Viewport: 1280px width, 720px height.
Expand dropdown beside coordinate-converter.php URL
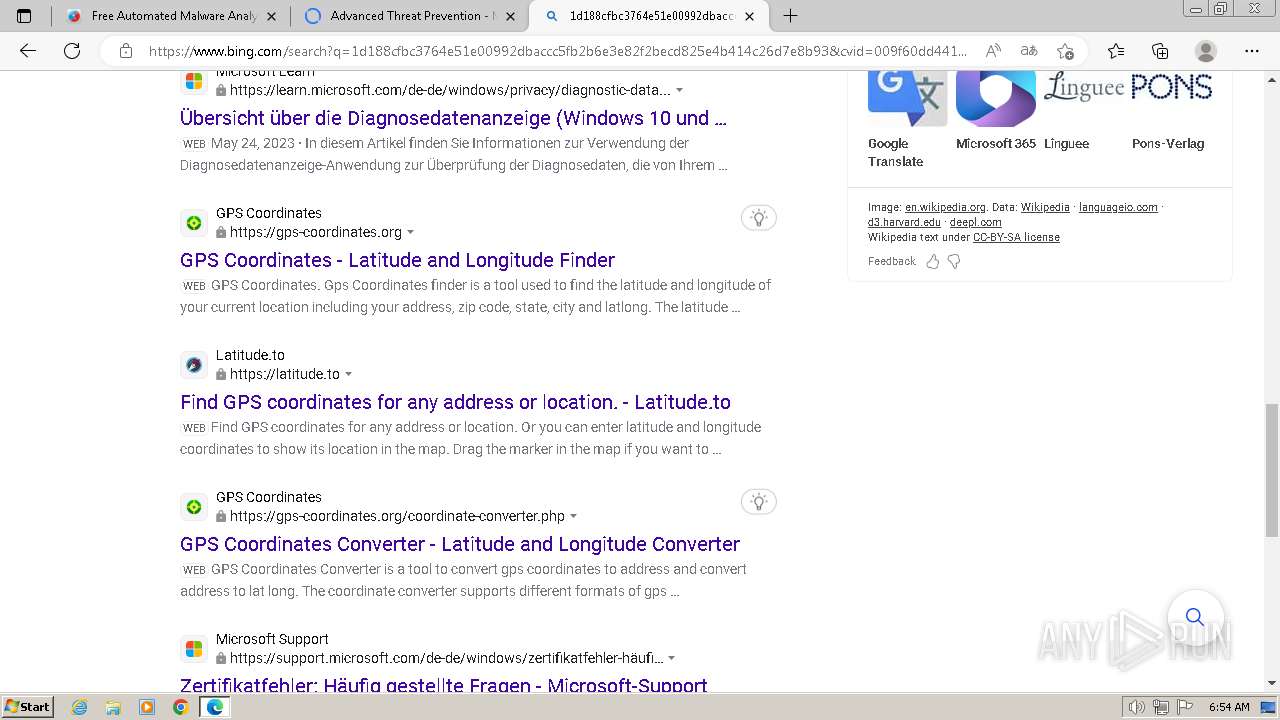point(573,516)
